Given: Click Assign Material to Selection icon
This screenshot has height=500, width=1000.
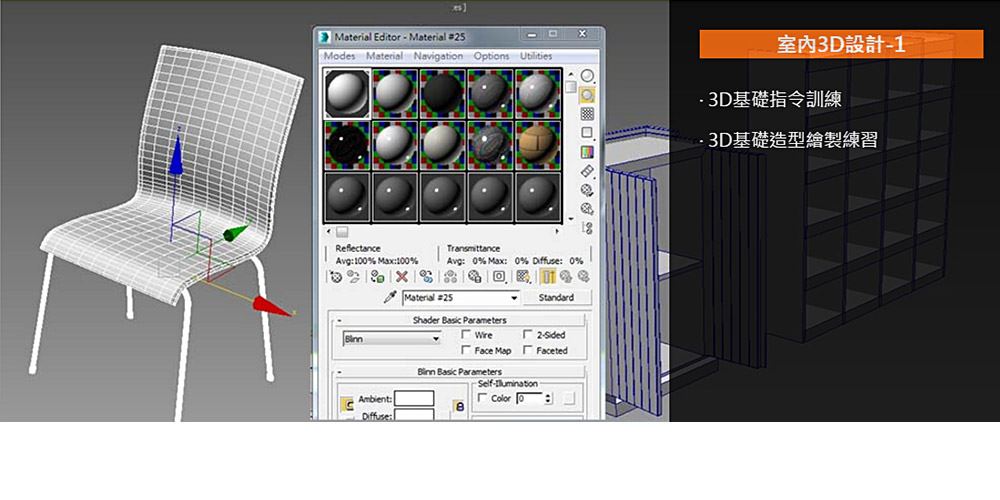Looking at the screenshot, I should coord(379,276).
